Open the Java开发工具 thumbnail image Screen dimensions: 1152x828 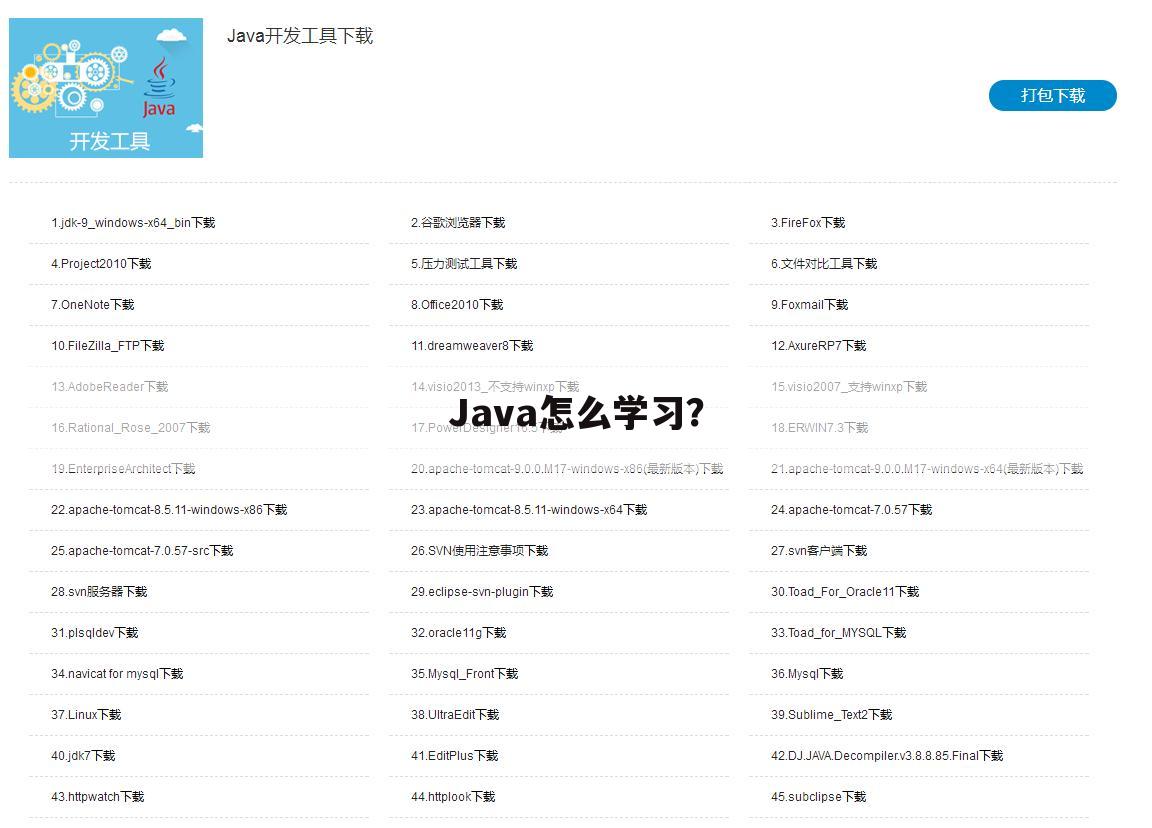click(x=106, y=87)
